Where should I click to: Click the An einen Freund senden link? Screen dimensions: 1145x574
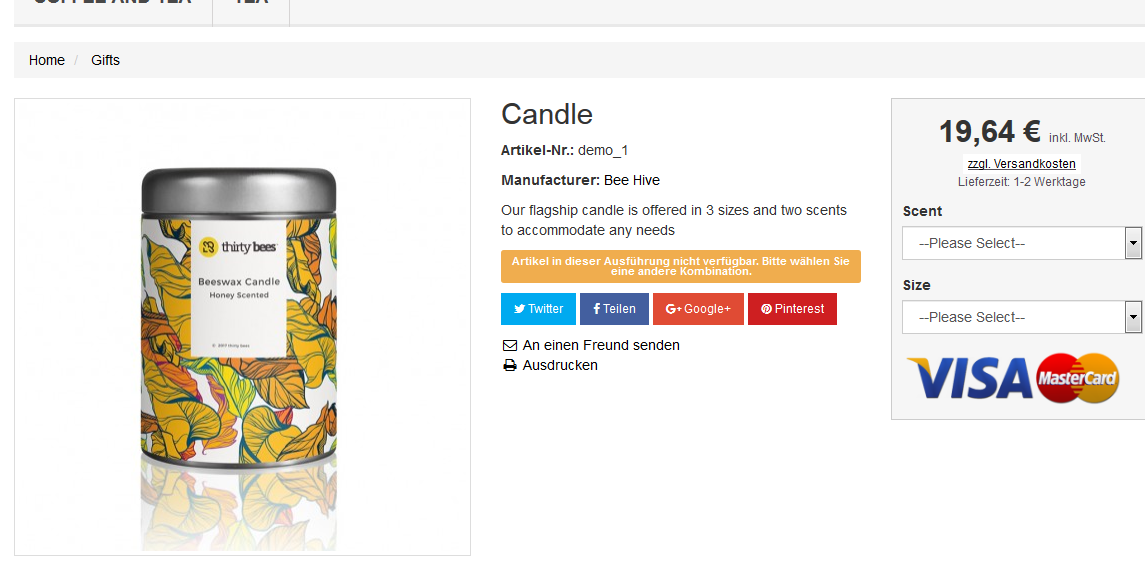[x=601, y=345]
